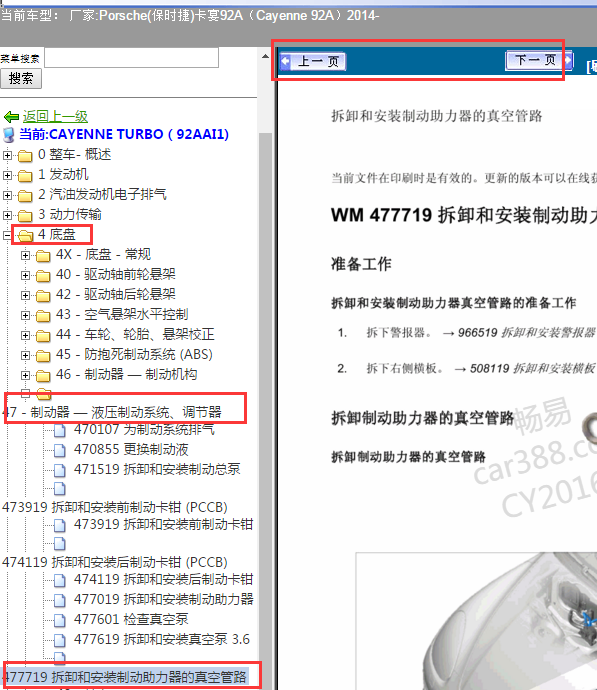This screenshot has height=690, width=597.
Task: Expand 44 - 车轮、轮胎、悬架校正 node
Action: coord(26,335)
